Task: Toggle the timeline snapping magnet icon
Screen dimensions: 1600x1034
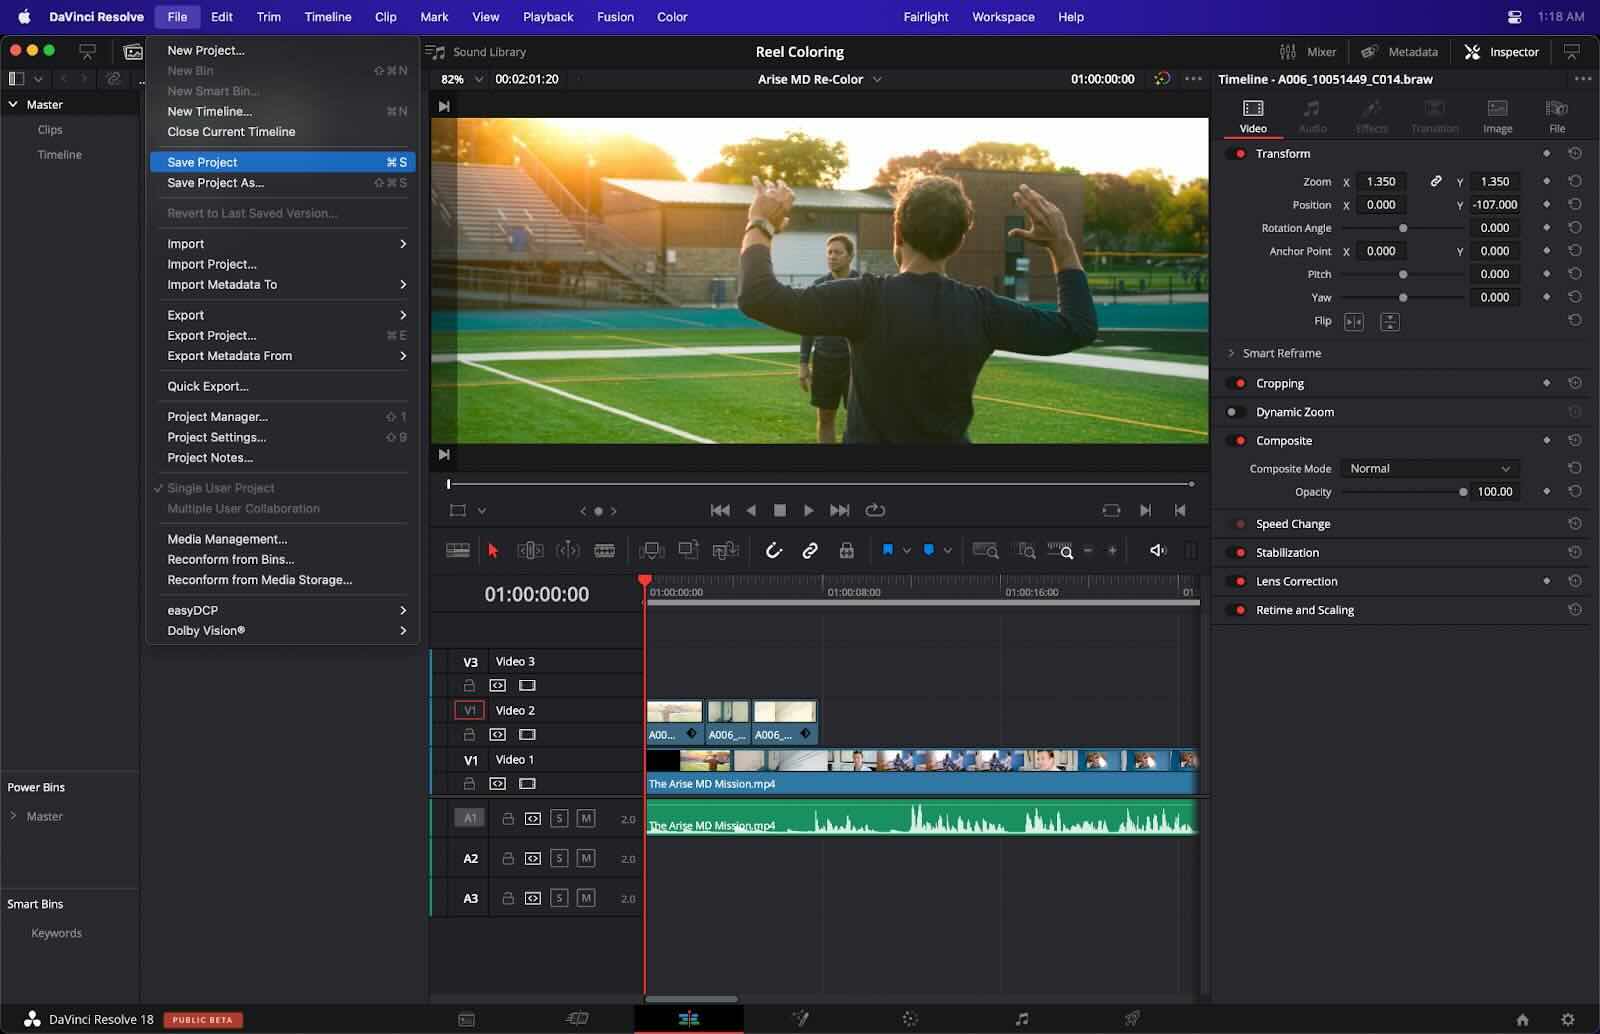Action: click(x=773, y=550)
